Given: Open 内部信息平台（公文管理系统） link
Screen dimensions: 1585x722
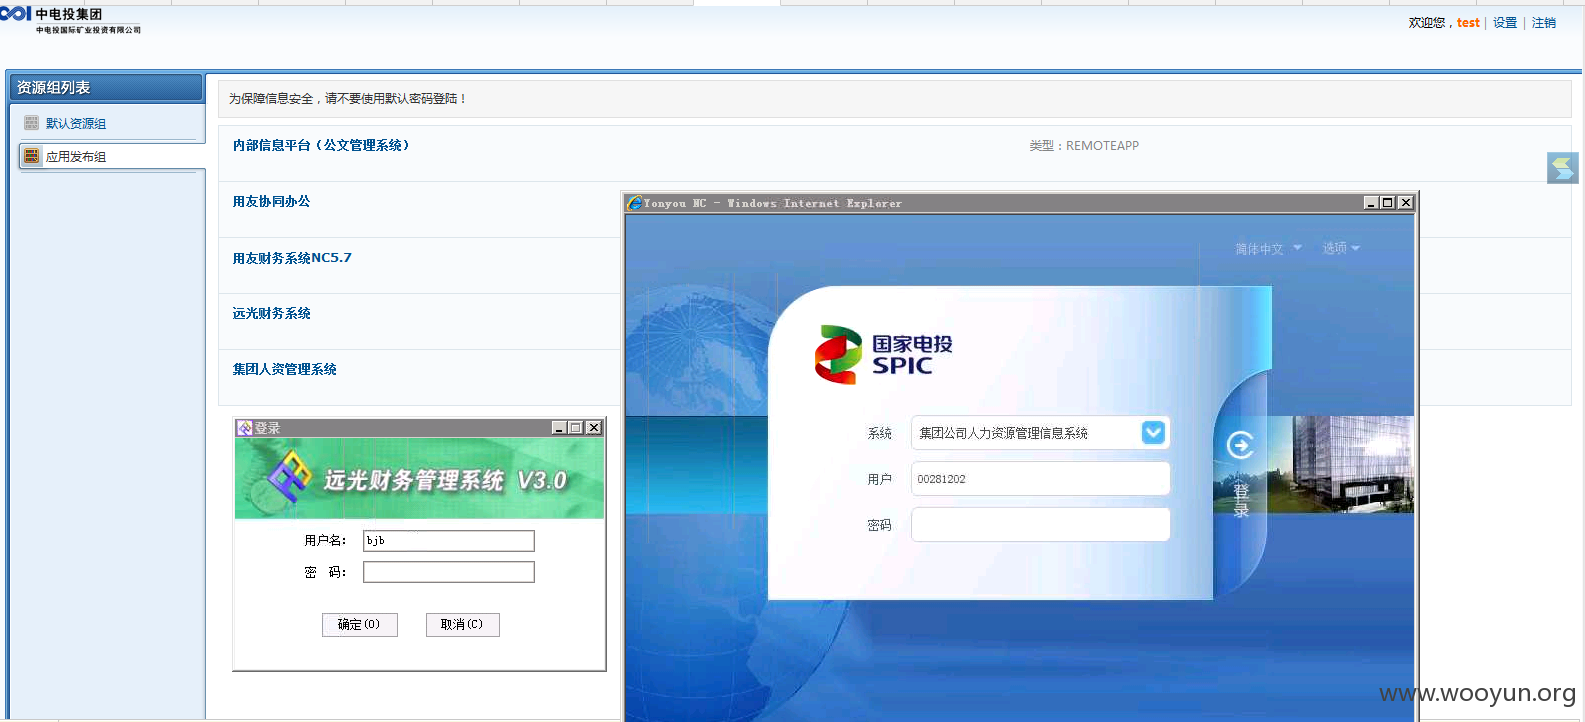Looking at the screenshot, I should (x=320, y=145).
